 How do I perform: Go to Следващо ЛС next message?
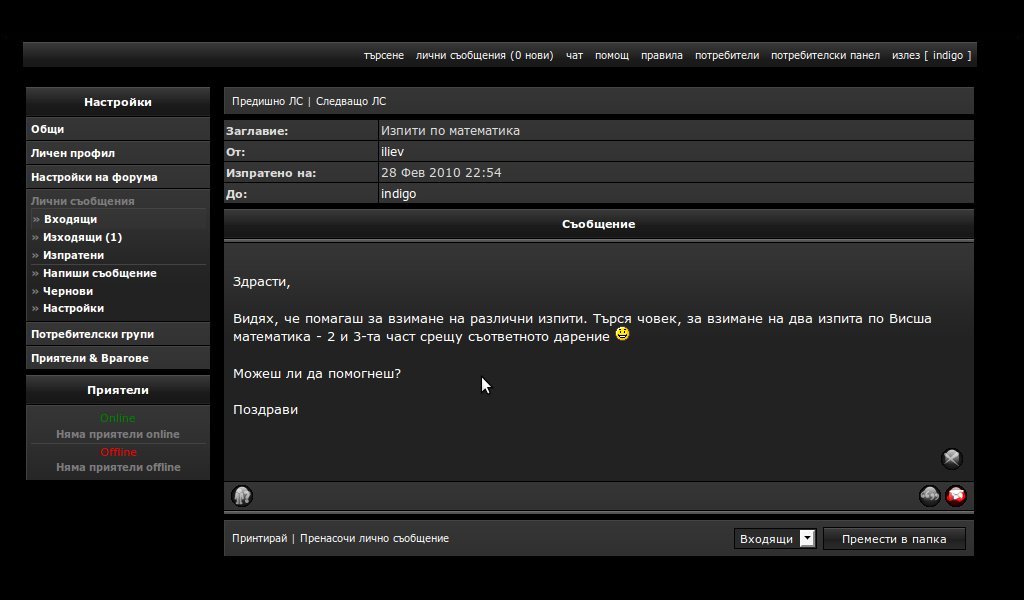pyautogui.click(x=351, y=101)
